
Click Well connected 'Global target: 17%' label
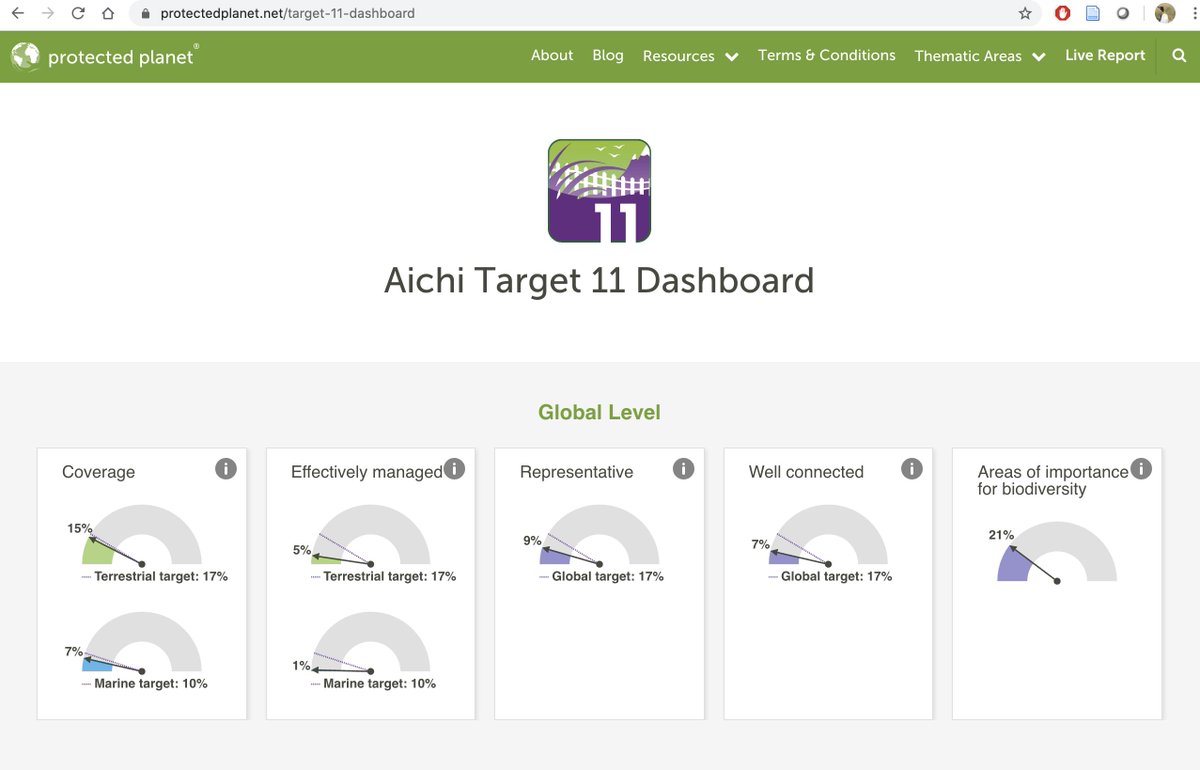point(837,577)
